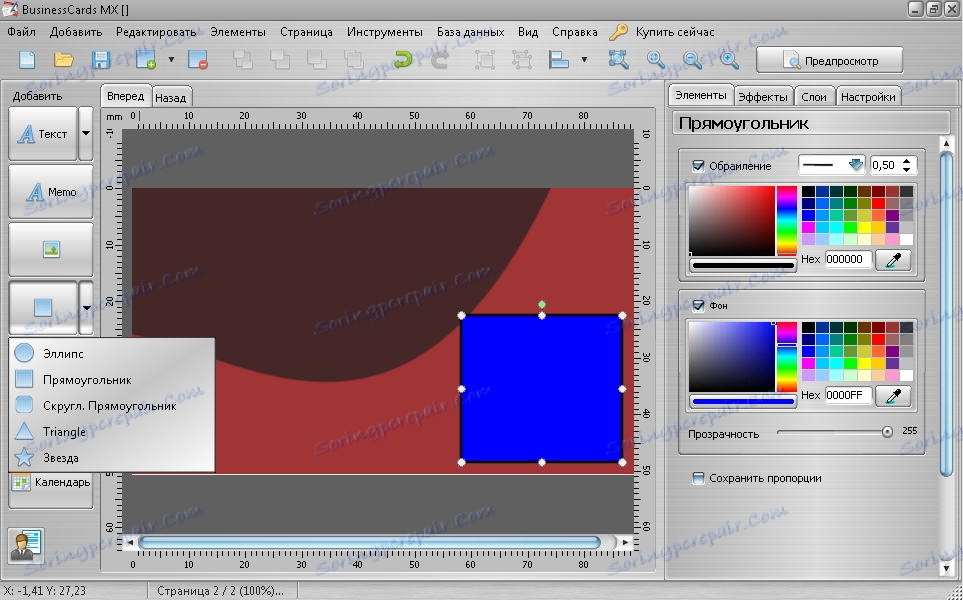This screenshot has width=963, height=600.
Task: Save the project with the floppy disk icon
Action: click(101, 60)
